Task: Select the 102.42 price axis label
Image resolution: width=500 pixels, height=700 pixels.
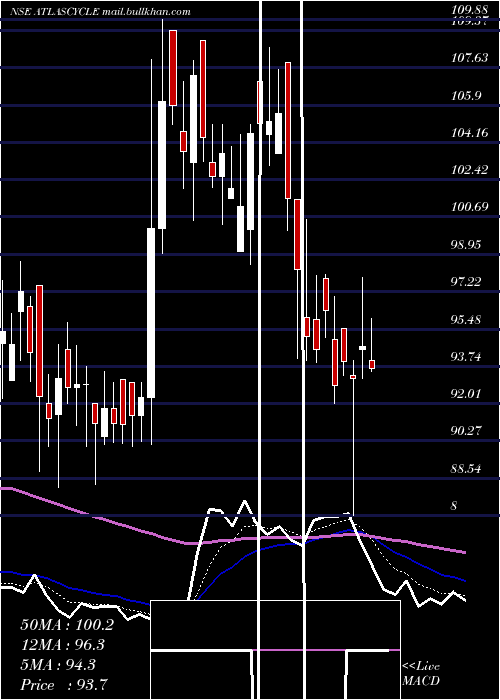Action: click(x=470, y=170)
